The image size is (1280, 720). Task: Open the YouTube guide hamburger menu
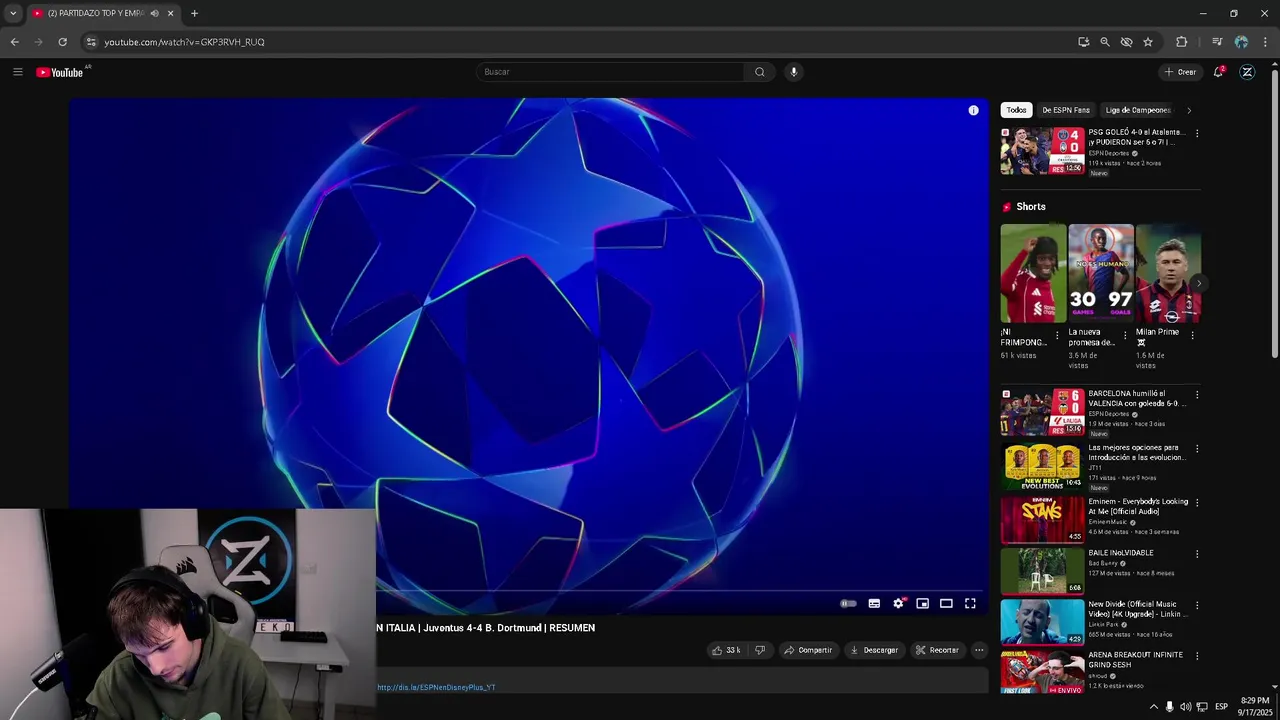click(x=18, y=72)
